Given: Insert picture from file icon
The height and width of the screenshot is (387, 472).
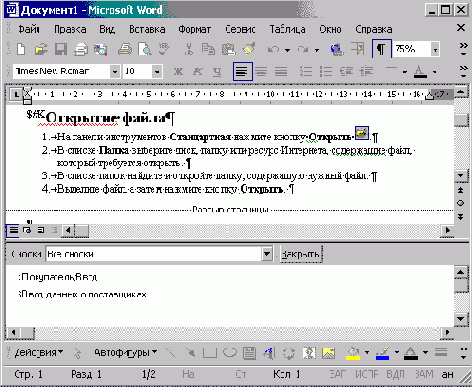Looking at the screenshot, I should (x=328, y=353).
